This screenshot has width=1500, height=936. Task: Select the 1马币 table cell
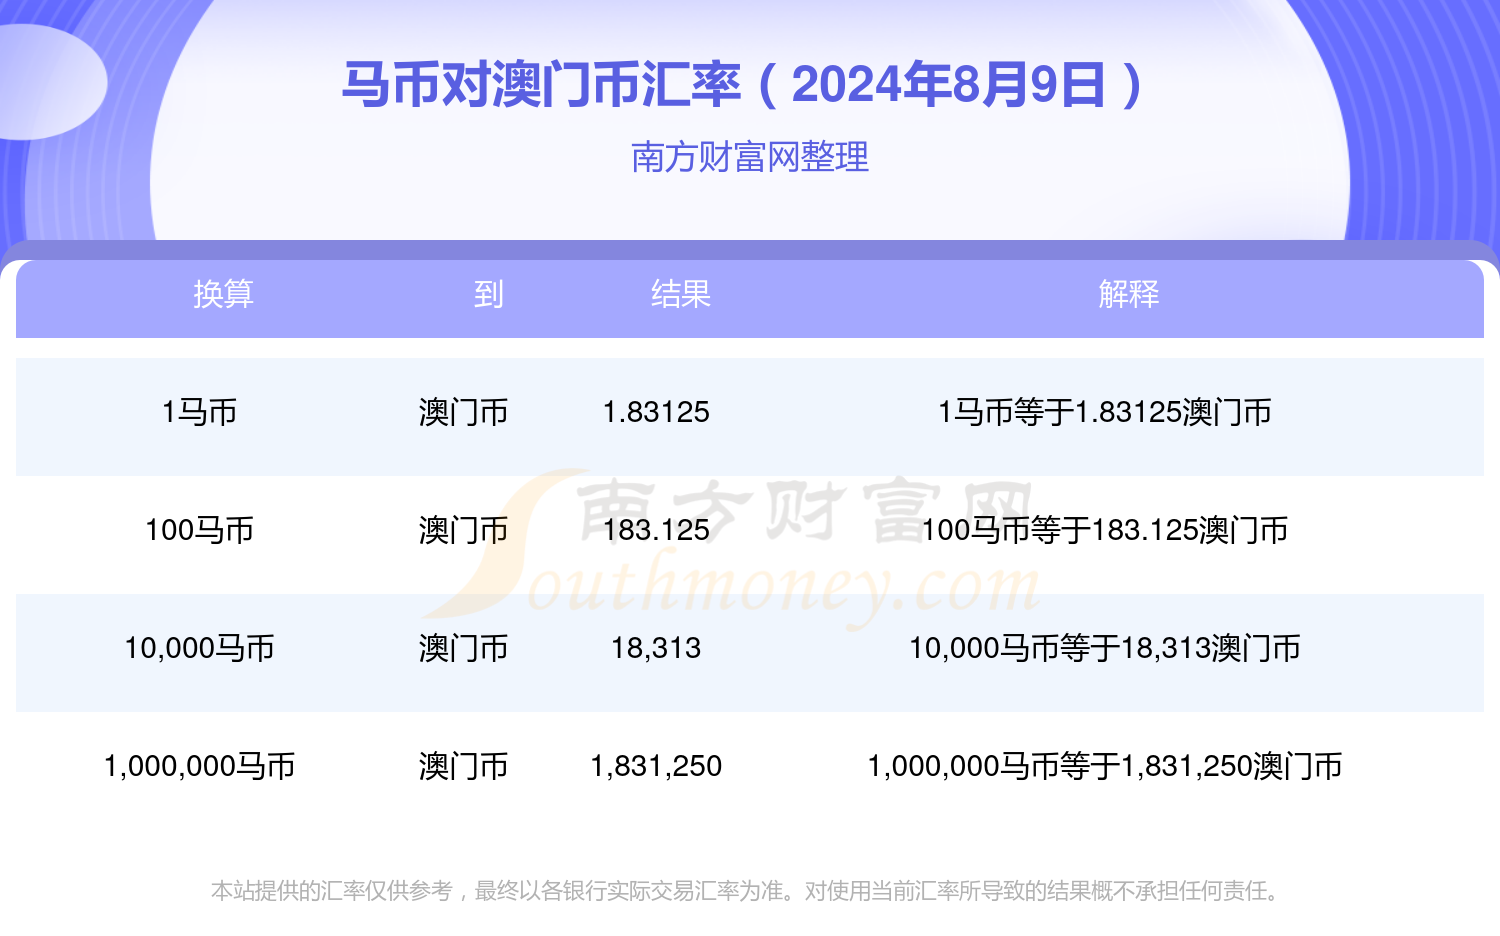[x=200, y=412]
